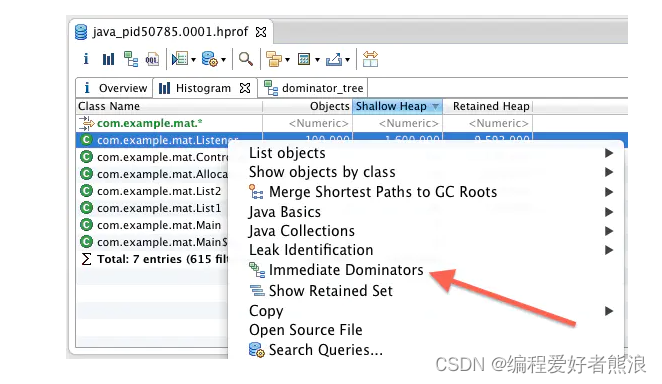Image resolution: width=662 pixels, height=384 pixels.
Task: Click the com.example.mat.* regex filter field
Action: (x=169, y=123)
